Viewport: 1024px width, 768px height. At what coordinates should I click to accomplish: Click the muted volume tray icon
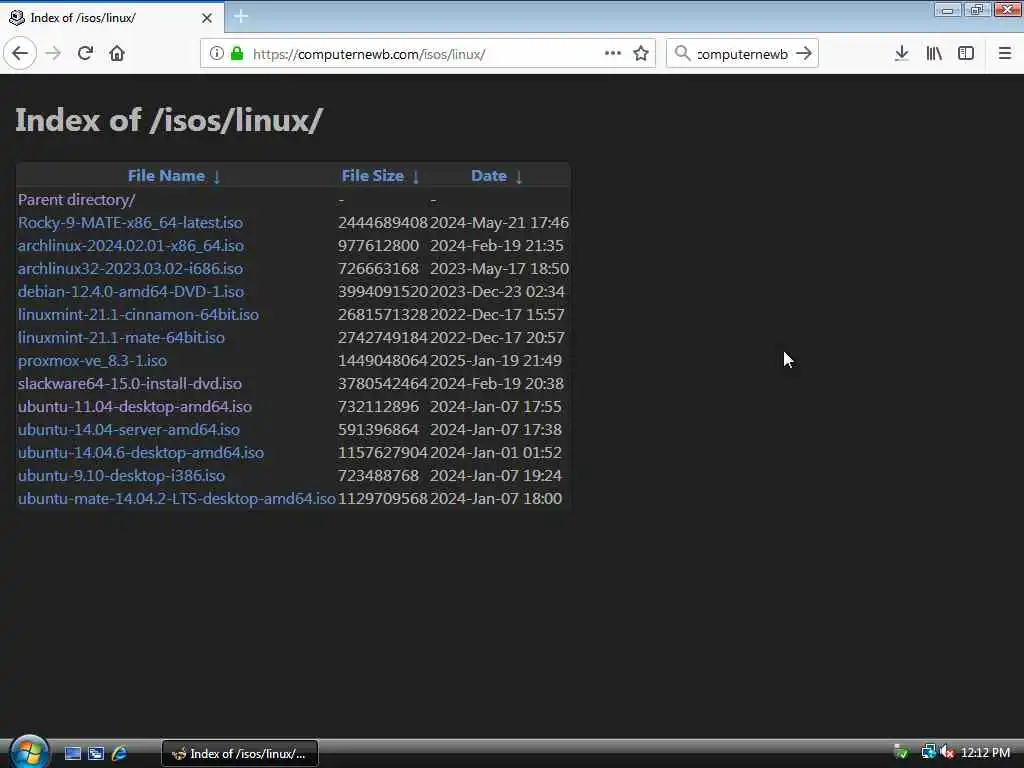[948, 753]
